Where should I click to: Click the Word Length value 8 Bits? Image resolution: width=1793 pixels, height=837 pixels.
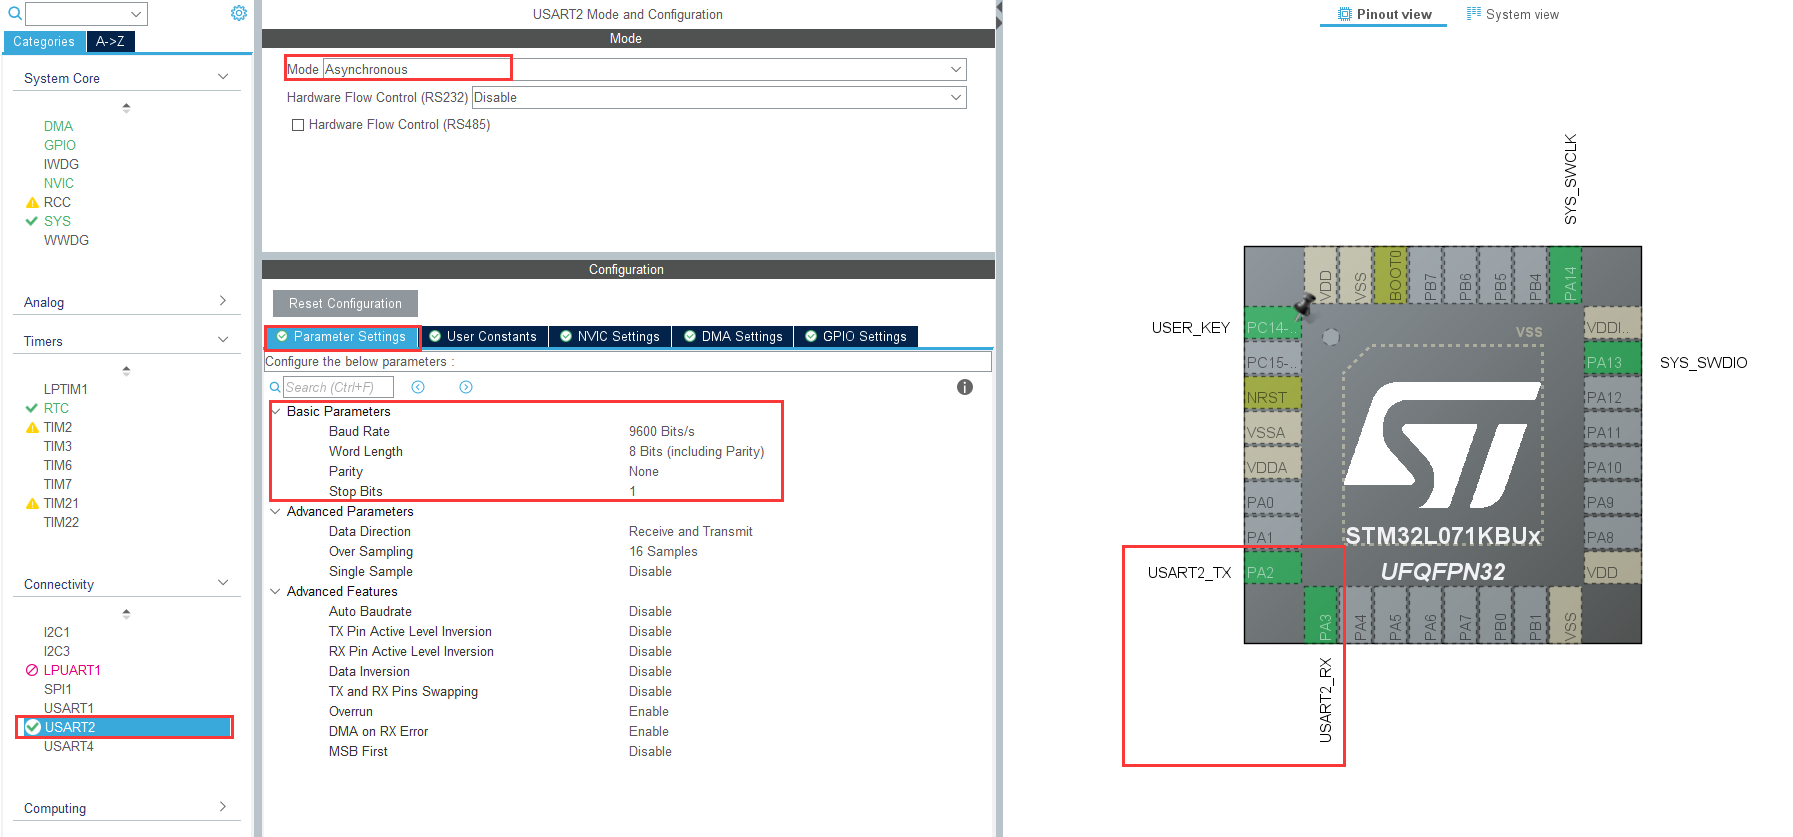[x=696, y=451]
